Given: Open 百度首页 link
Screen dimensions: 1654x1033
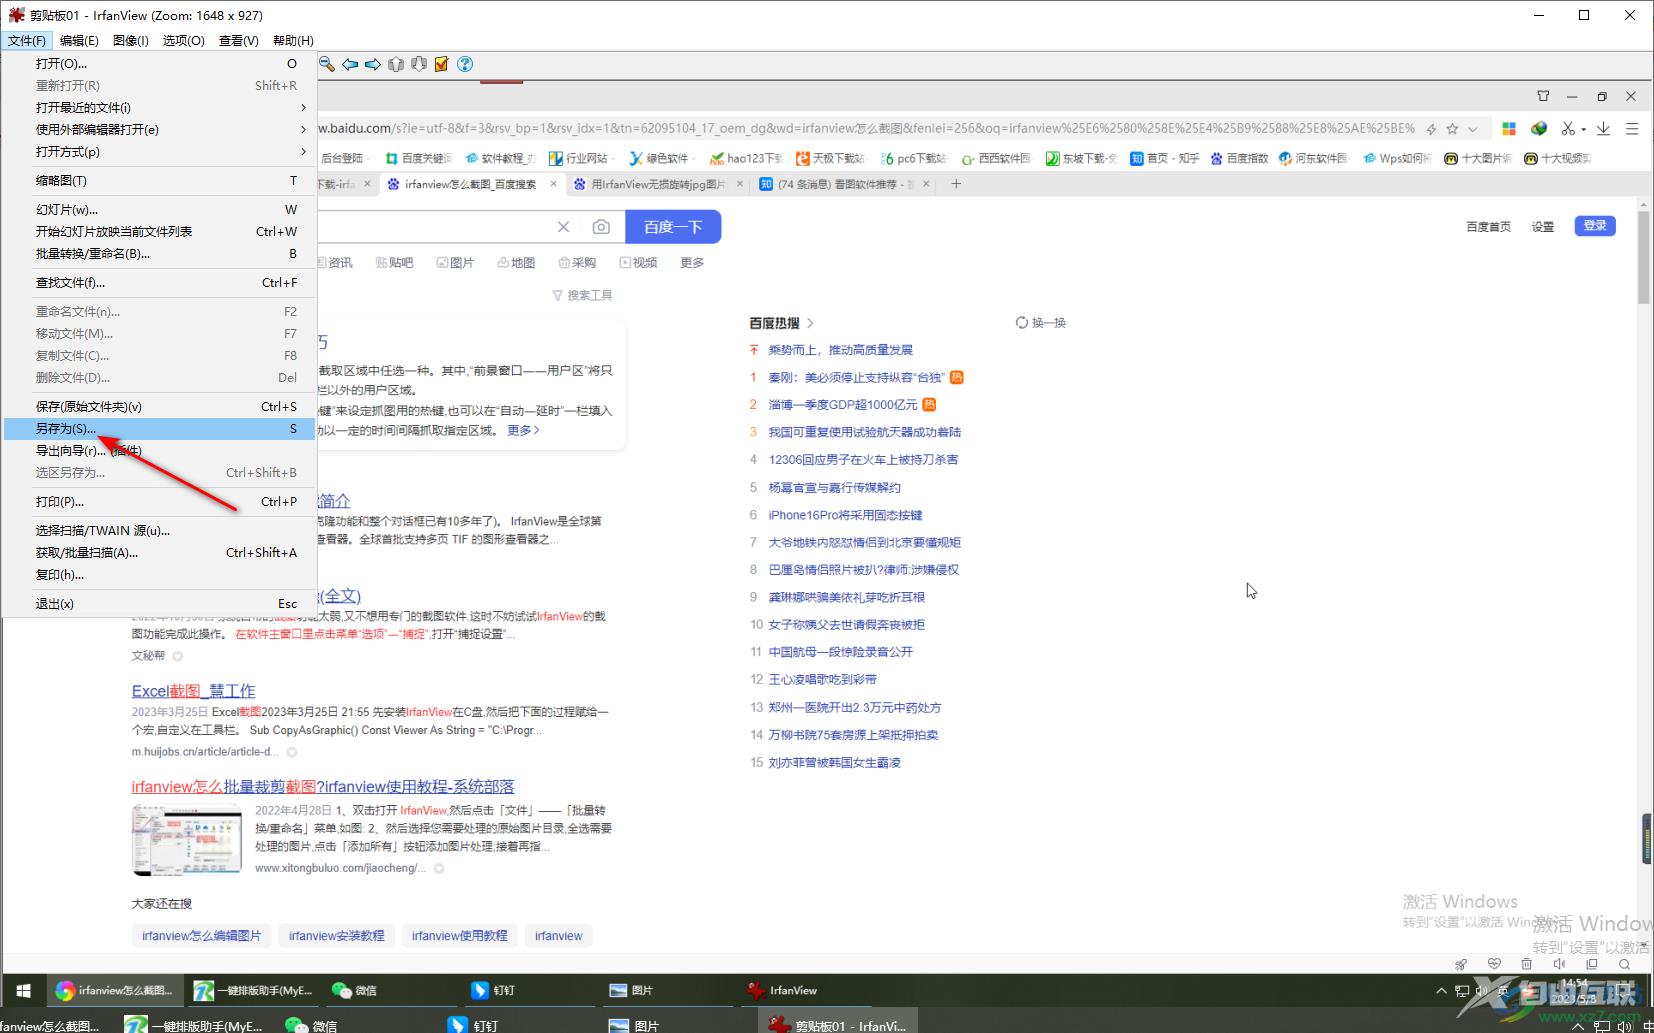Looking at the screenshot, I should (1488, 227).
